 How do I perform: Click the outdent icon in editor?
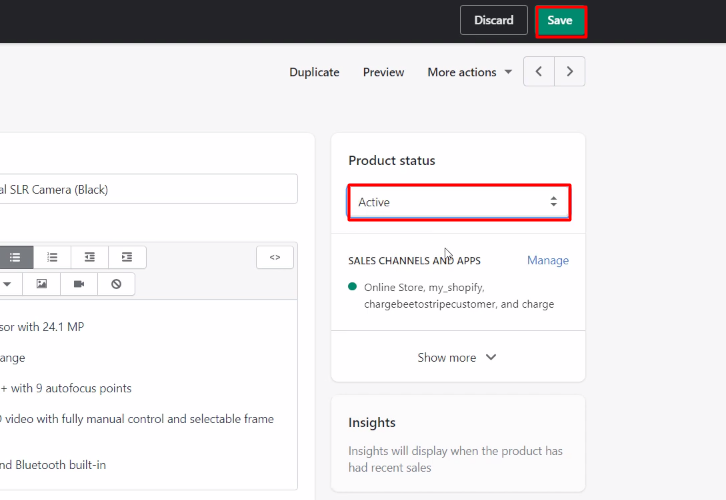pyautogui.click(x=90, y=257)
